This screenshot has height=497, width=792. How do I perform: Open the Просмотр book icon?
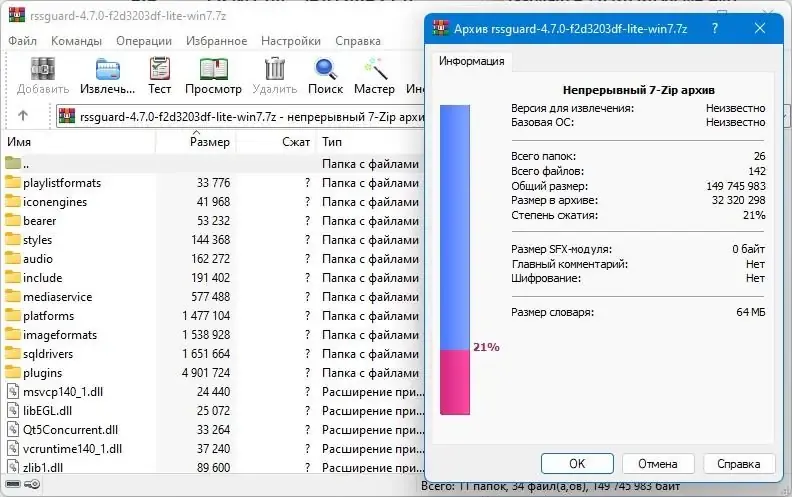[x=214, y=69]
